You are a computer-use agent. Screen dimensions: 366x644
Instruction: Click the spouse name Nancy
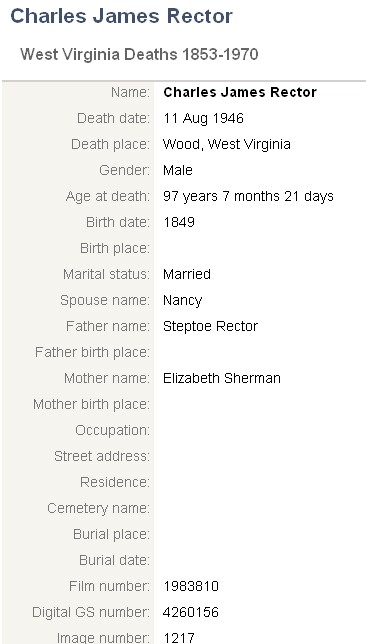[x=182, y=300]
